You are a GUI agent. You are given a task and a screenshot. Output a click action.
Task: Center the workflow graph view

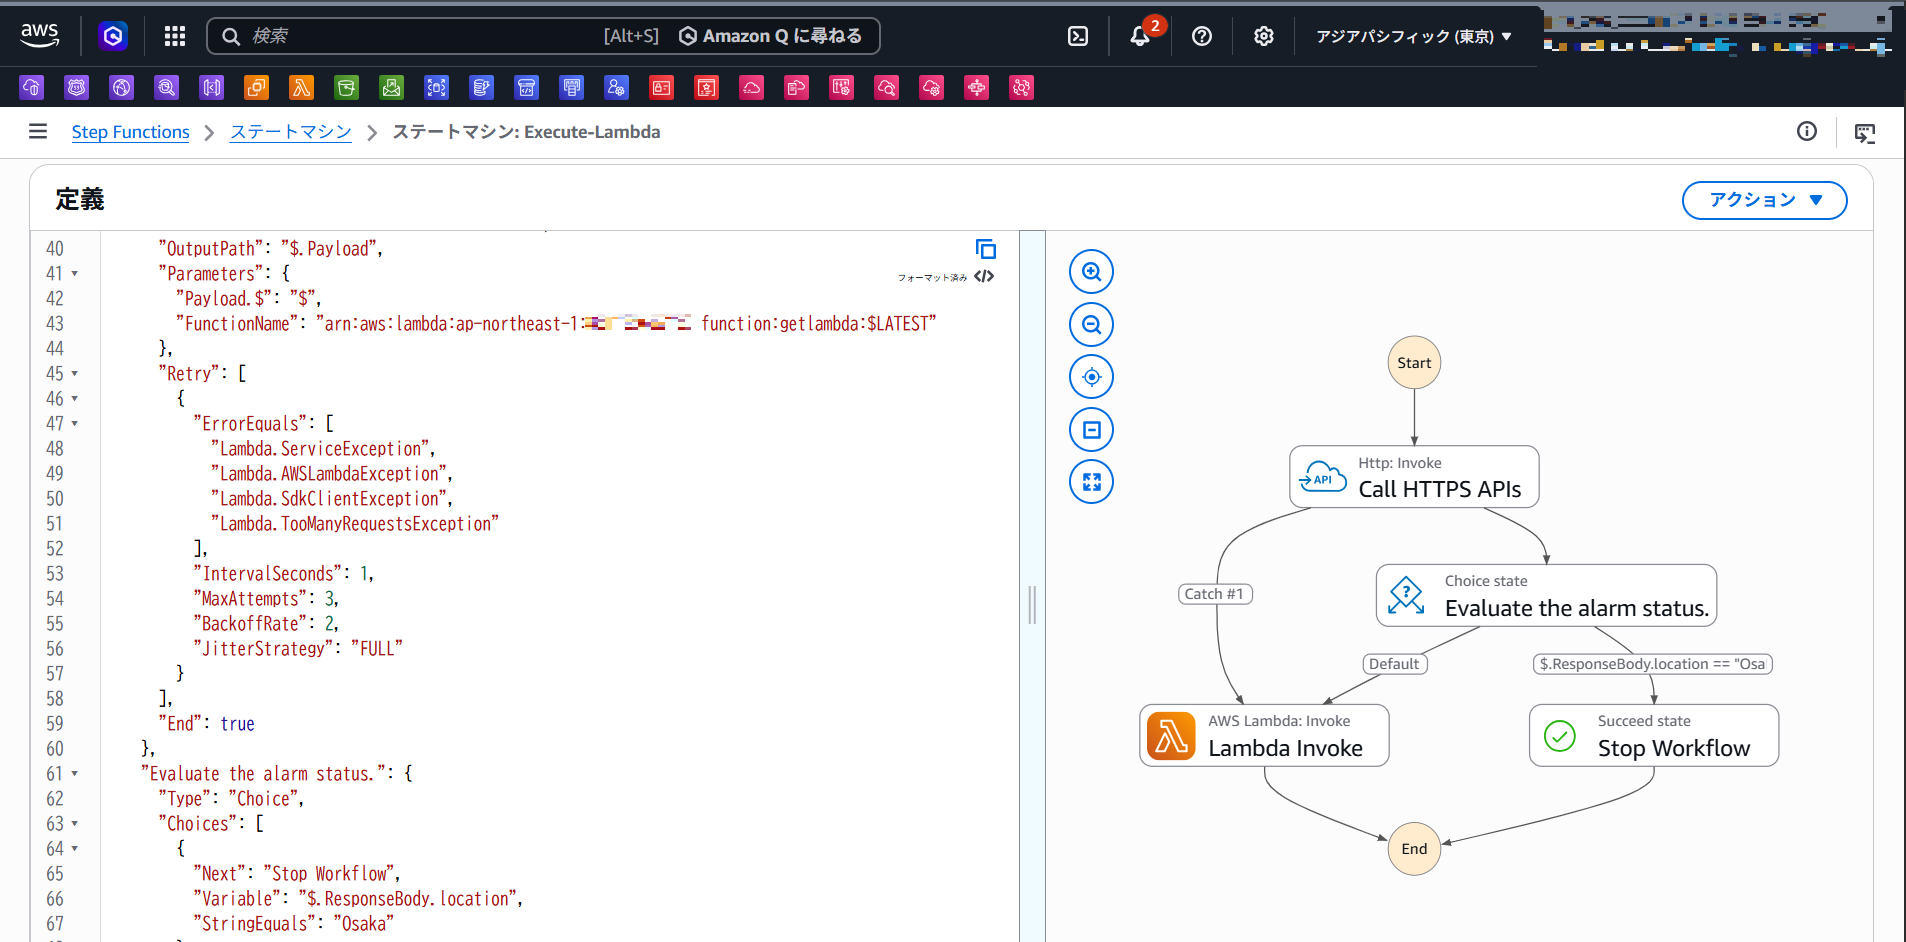[1091, 377]
